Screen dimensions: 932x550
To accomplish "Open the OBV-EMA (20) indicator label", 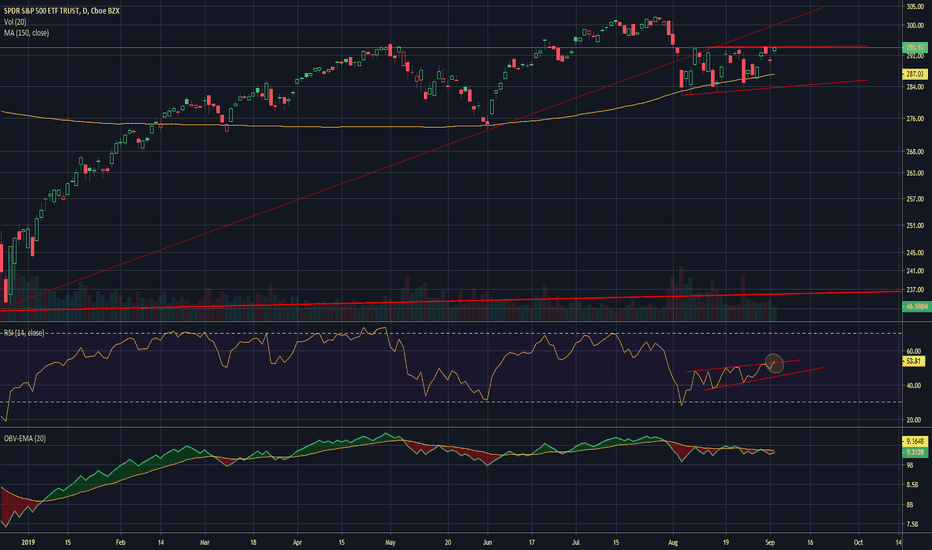I will tap(25, 438).
